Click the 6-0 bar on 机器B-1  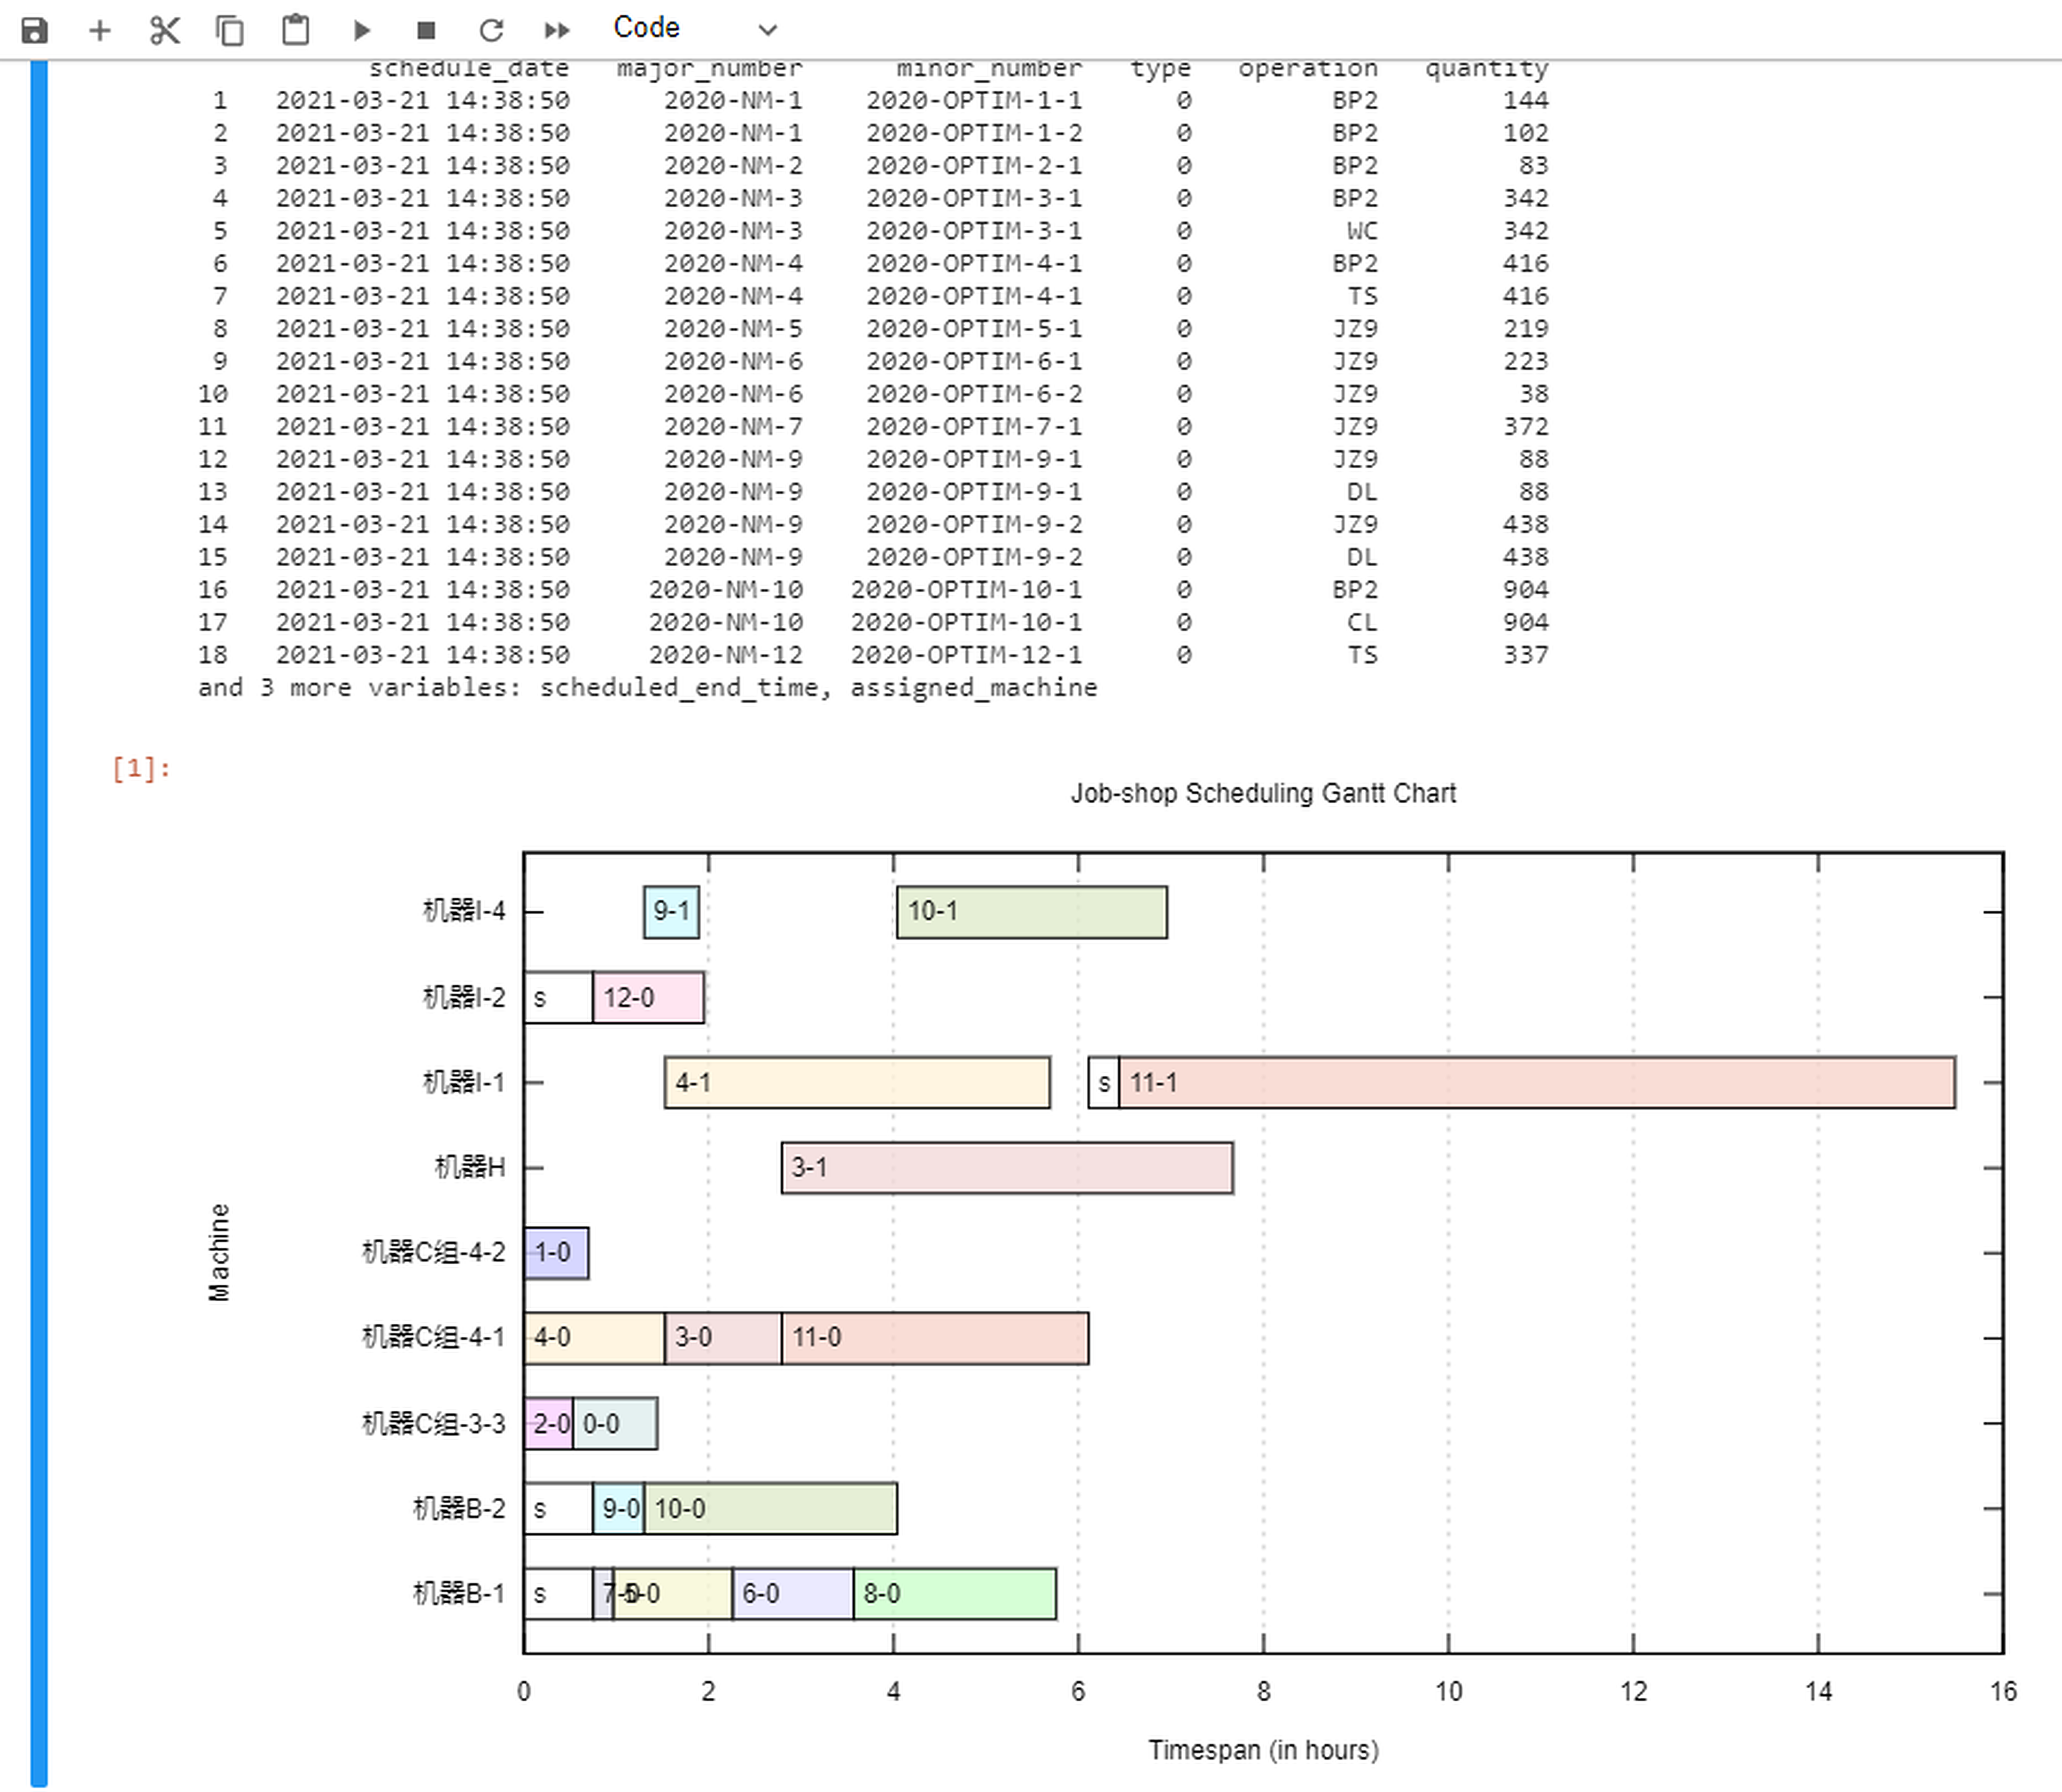(x=793, y=1593)
